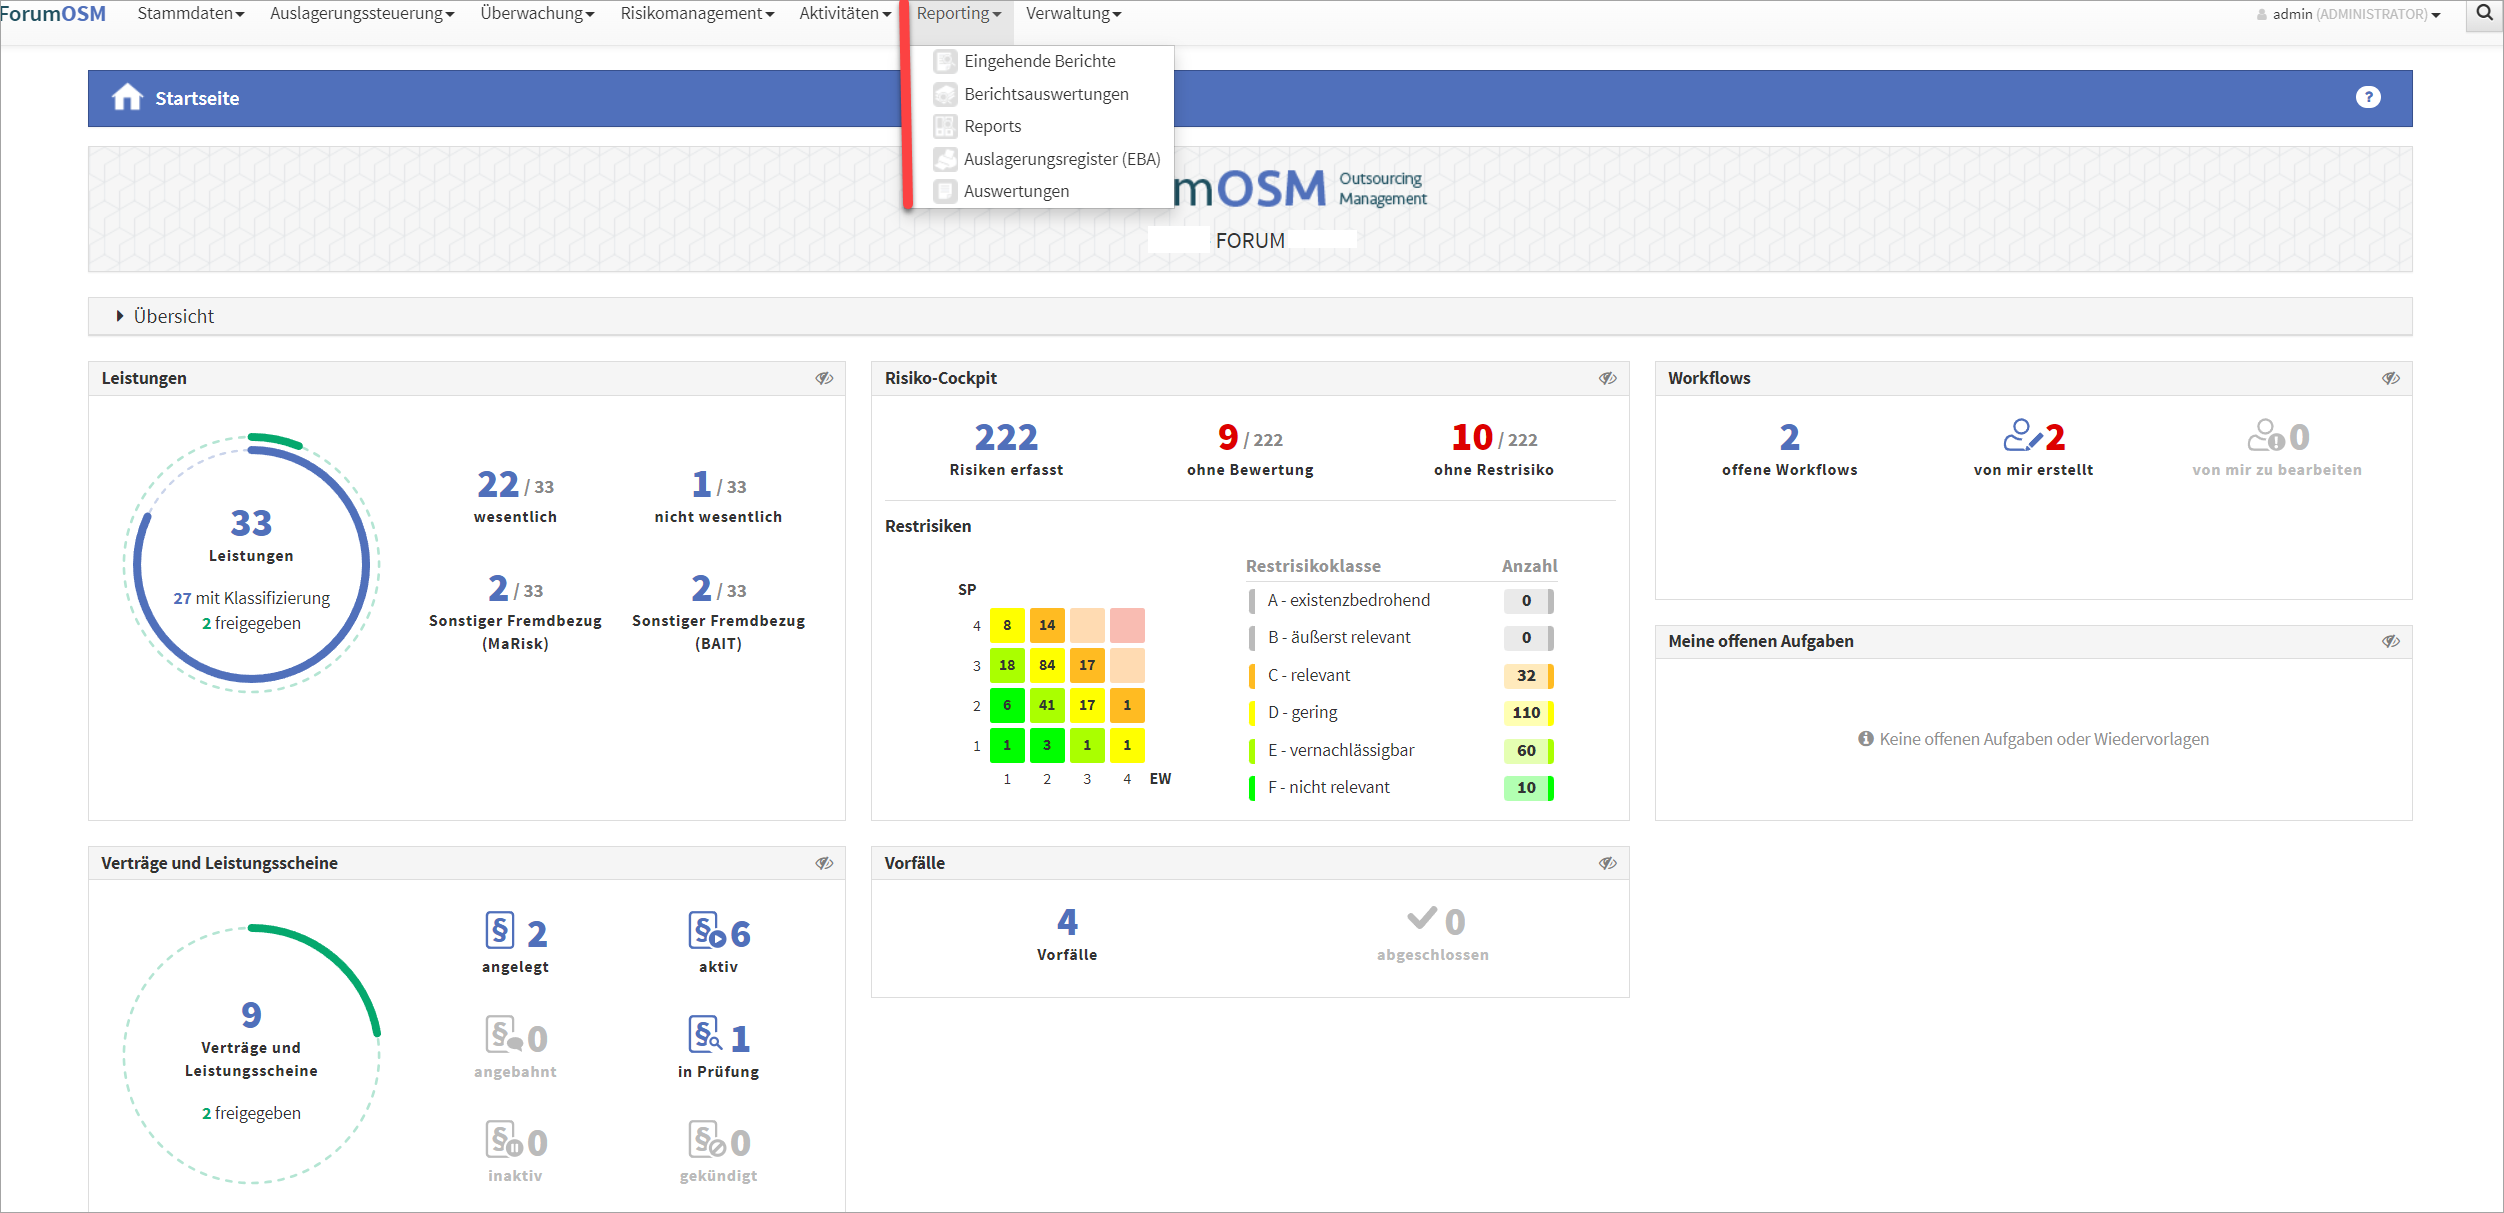Select Berichtsauswertungen menu entry
Screen dimensions: 2504x1213
click(1045, 94)
